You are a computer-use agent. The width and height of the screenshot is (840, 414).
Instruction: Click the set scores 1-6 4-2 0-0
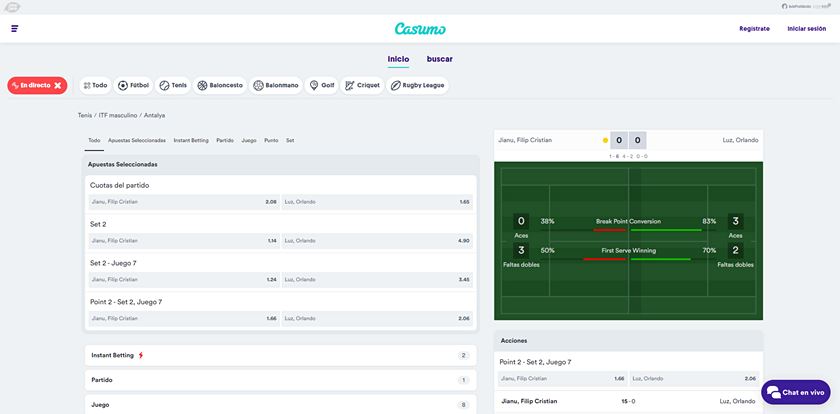(x=628, y=156)
